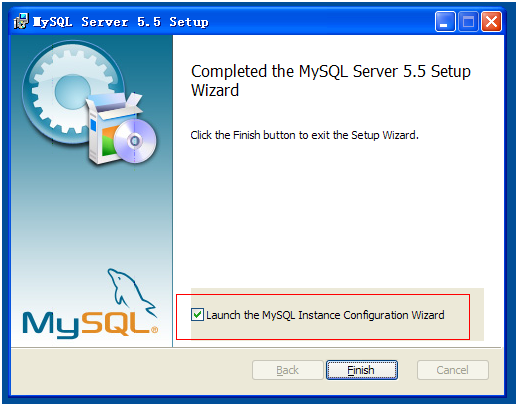Click the empty footer area left of Back

(x=132, y=370)
